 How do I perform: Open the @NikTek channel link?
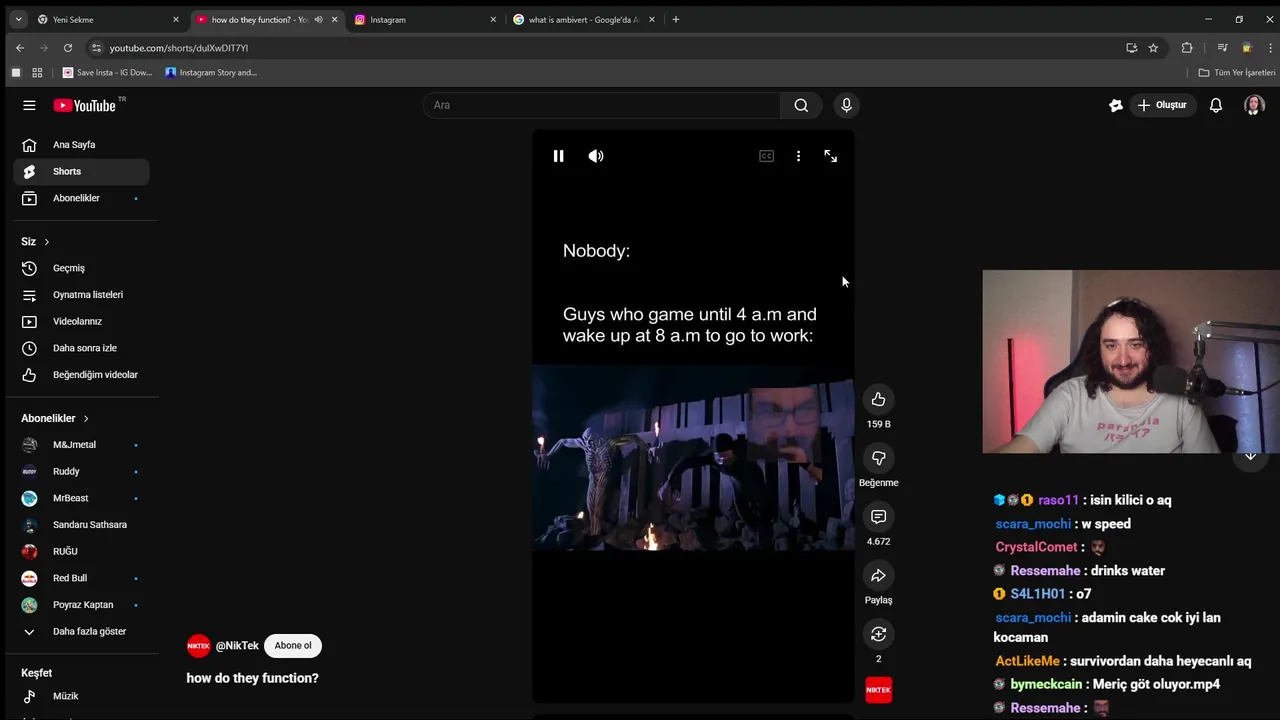[237, 646]
